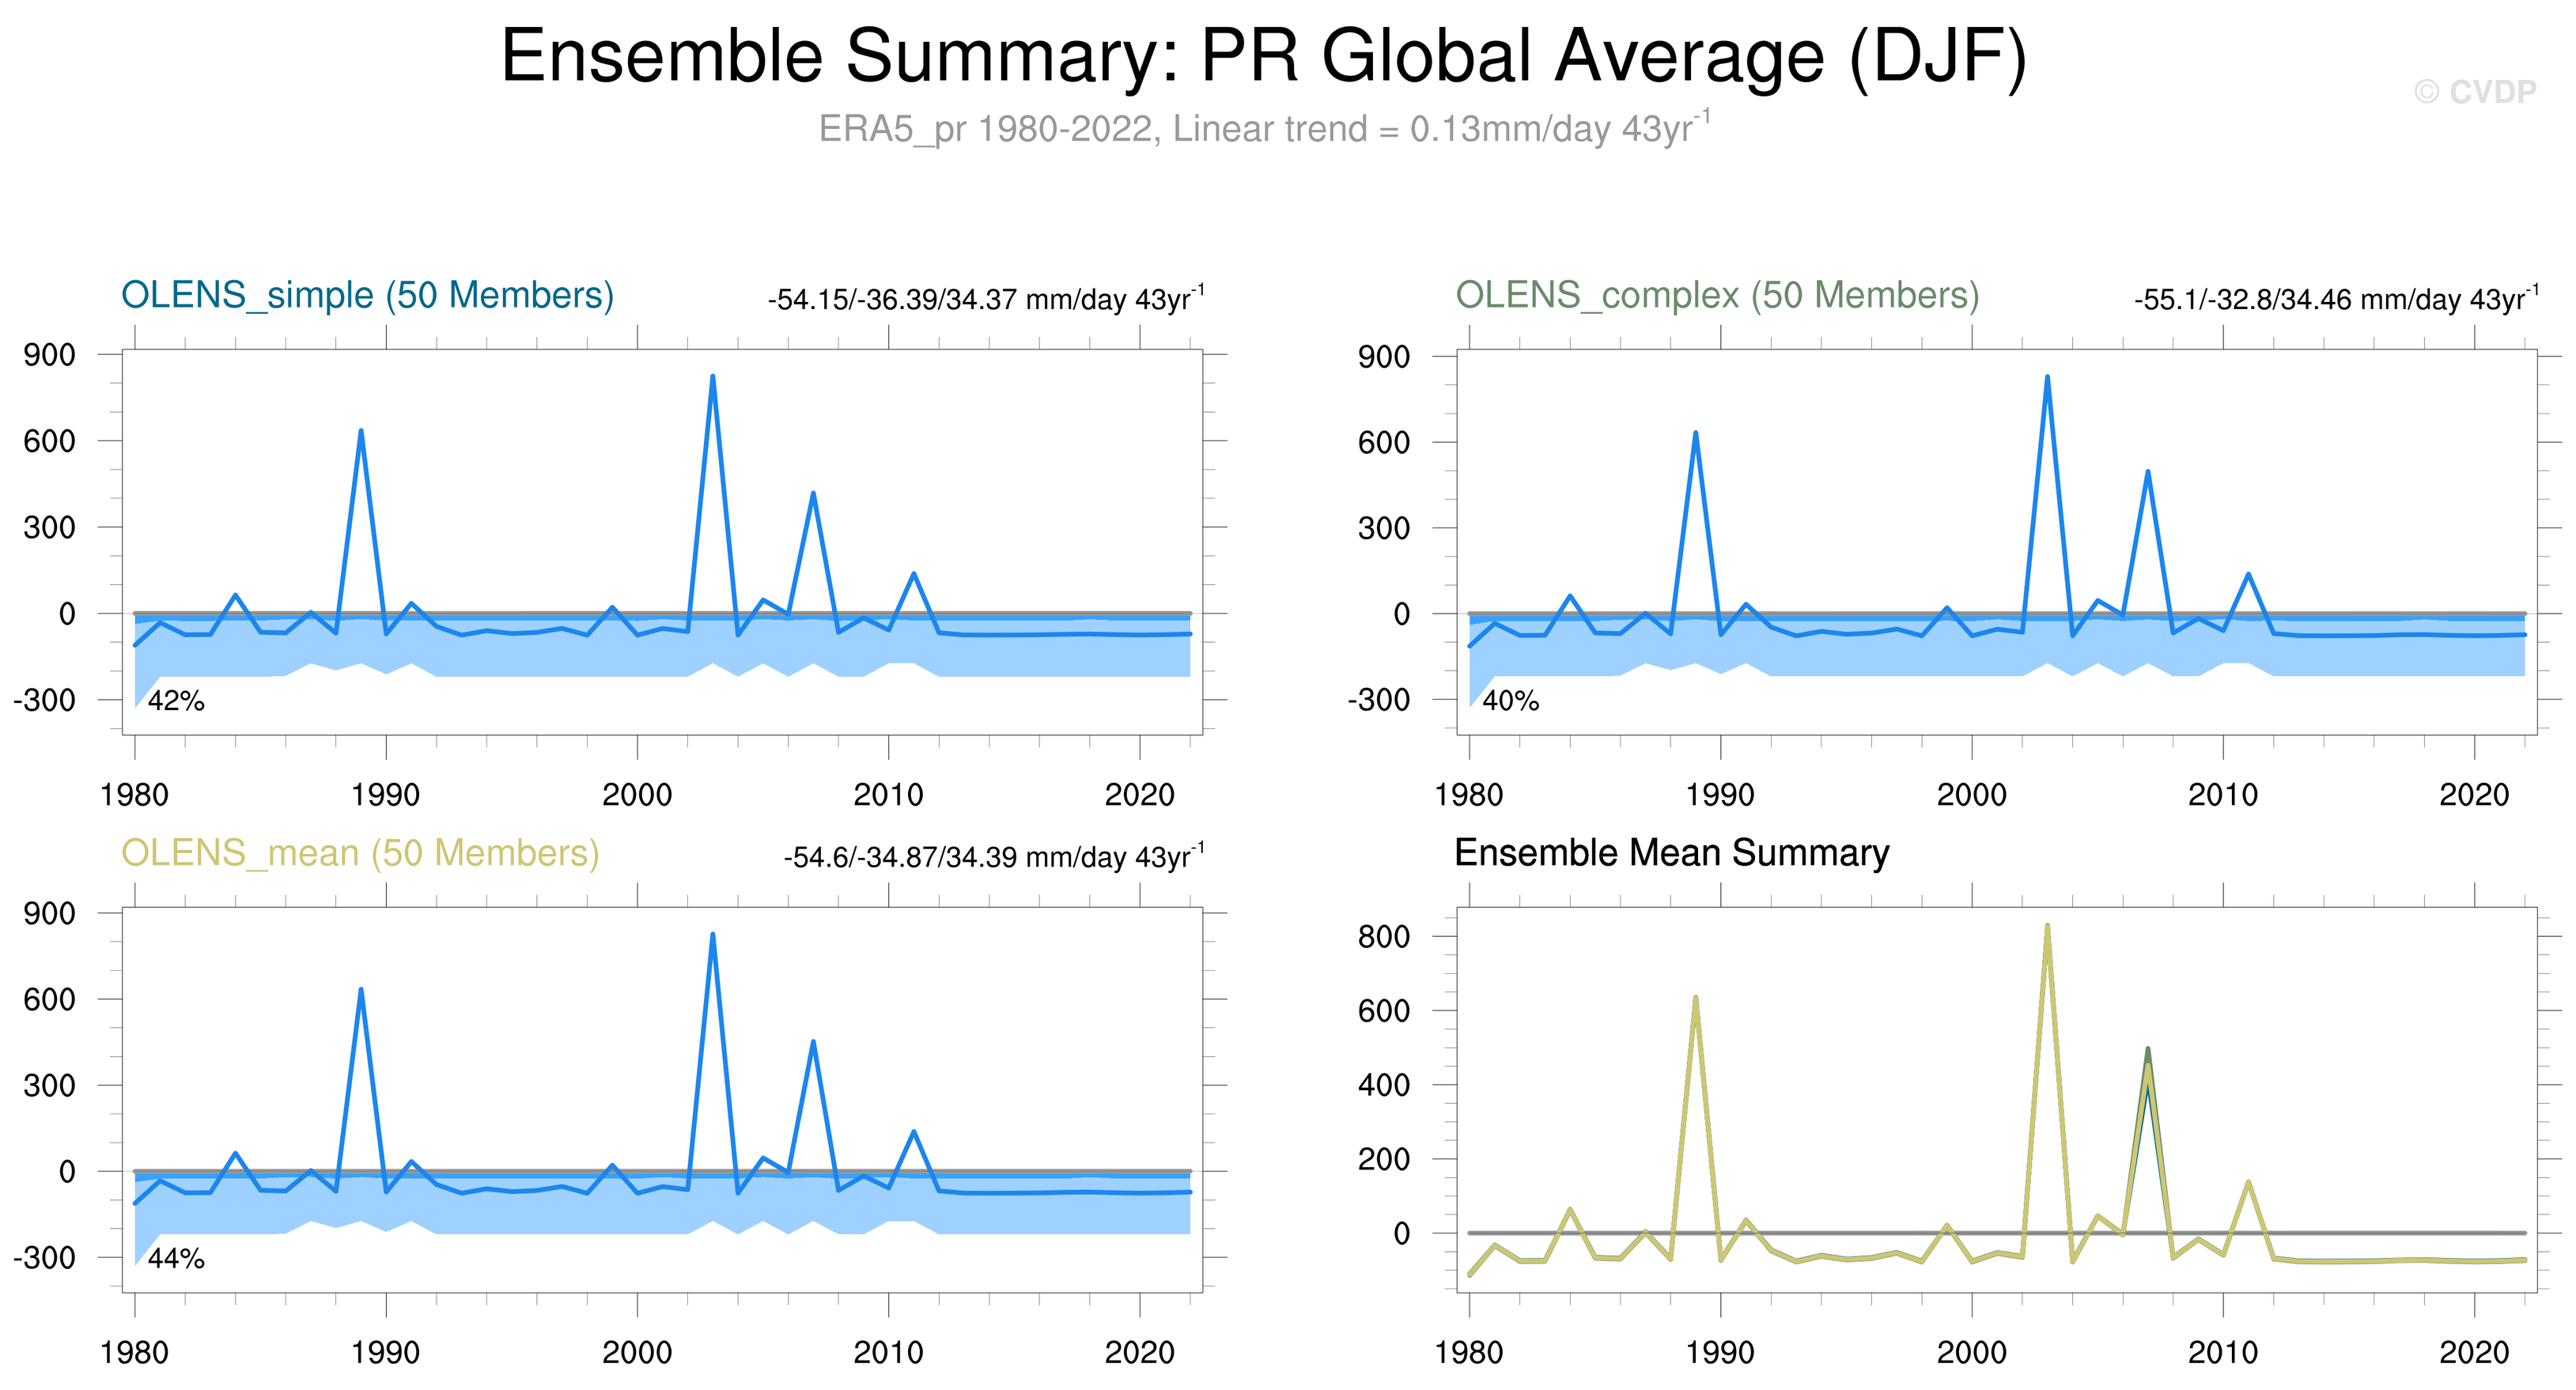Image resolution: width=2576 pixels, height=1390 pixels.
Task: Click the 40% label in OLENS_complex panel
Action: click(1510, 701)
